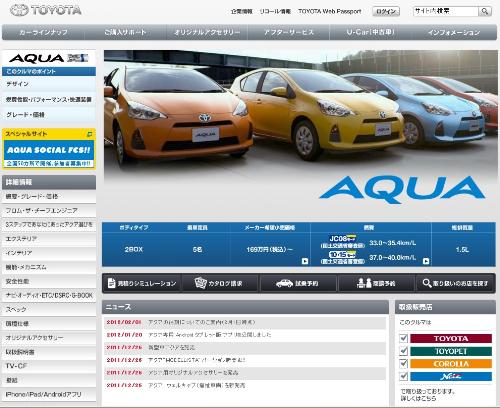
Task: Click the 169万円 price text
Action: pos(270,249)
